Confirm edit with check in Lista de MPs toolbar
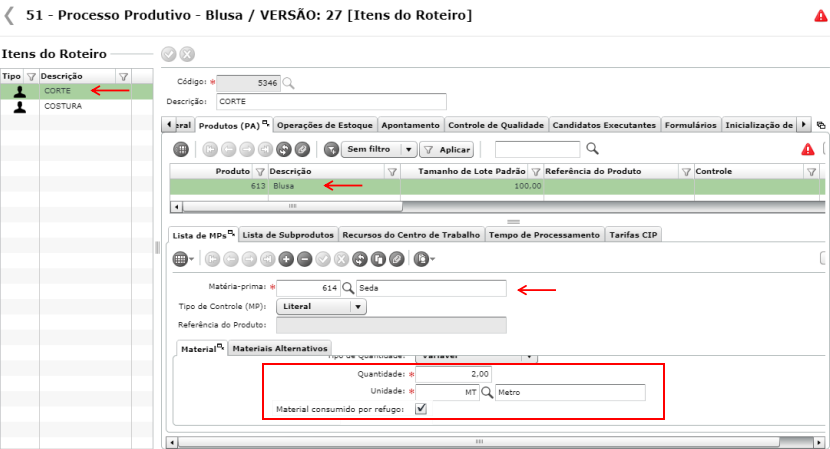The height and width of the screenshot is (449, 830). point(323,259)
